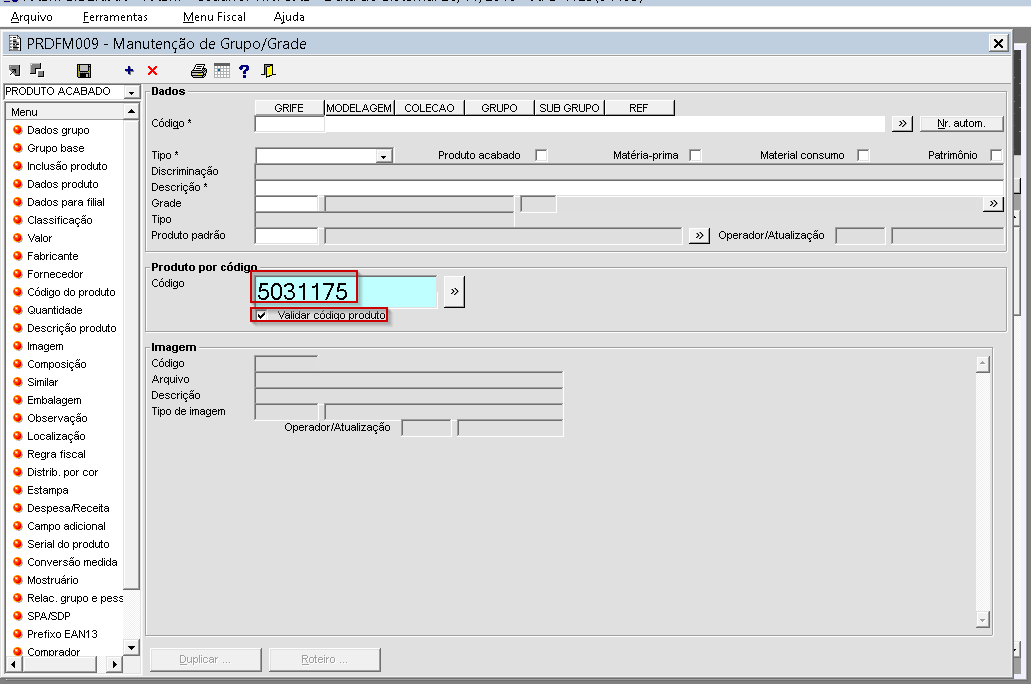Click the second window icon in toolbar
Viewport: 1031px width, 684px height.
click(x=37, y=70)
